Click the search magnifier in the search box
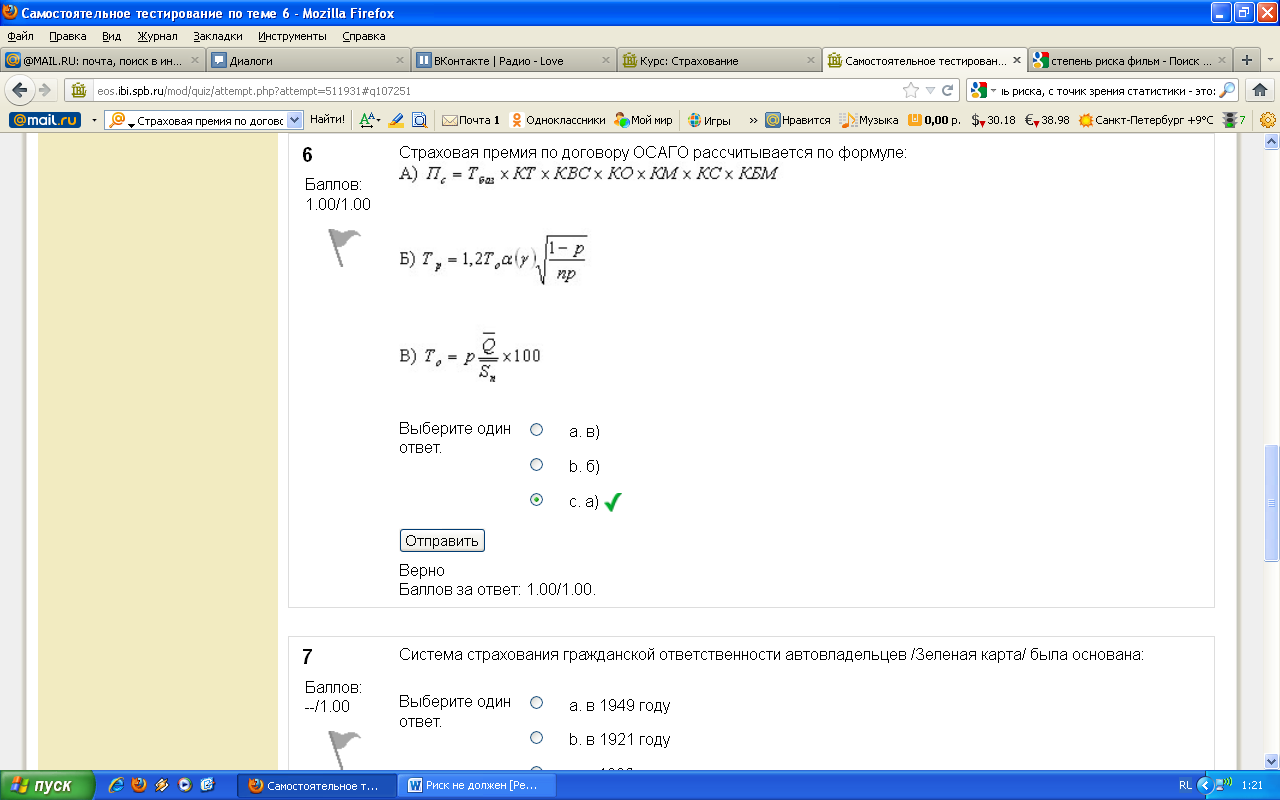The image size is (1280, 800). point(1228,90)
